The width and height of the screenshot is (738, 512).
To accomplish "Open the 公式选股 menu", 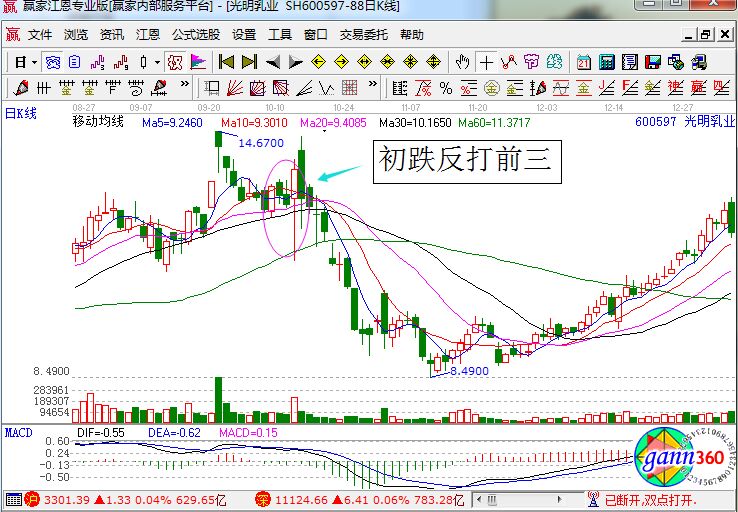I will pos(195,34).
